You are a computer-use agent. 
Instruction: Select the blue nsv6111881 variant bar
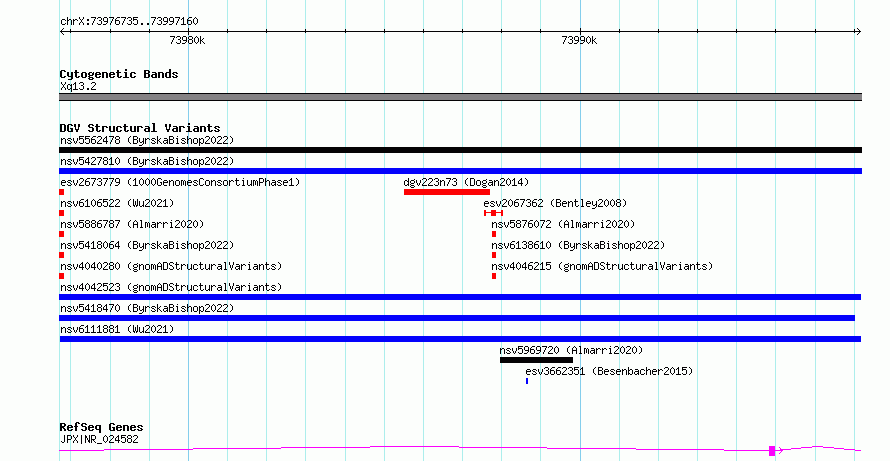coord(460,339)
